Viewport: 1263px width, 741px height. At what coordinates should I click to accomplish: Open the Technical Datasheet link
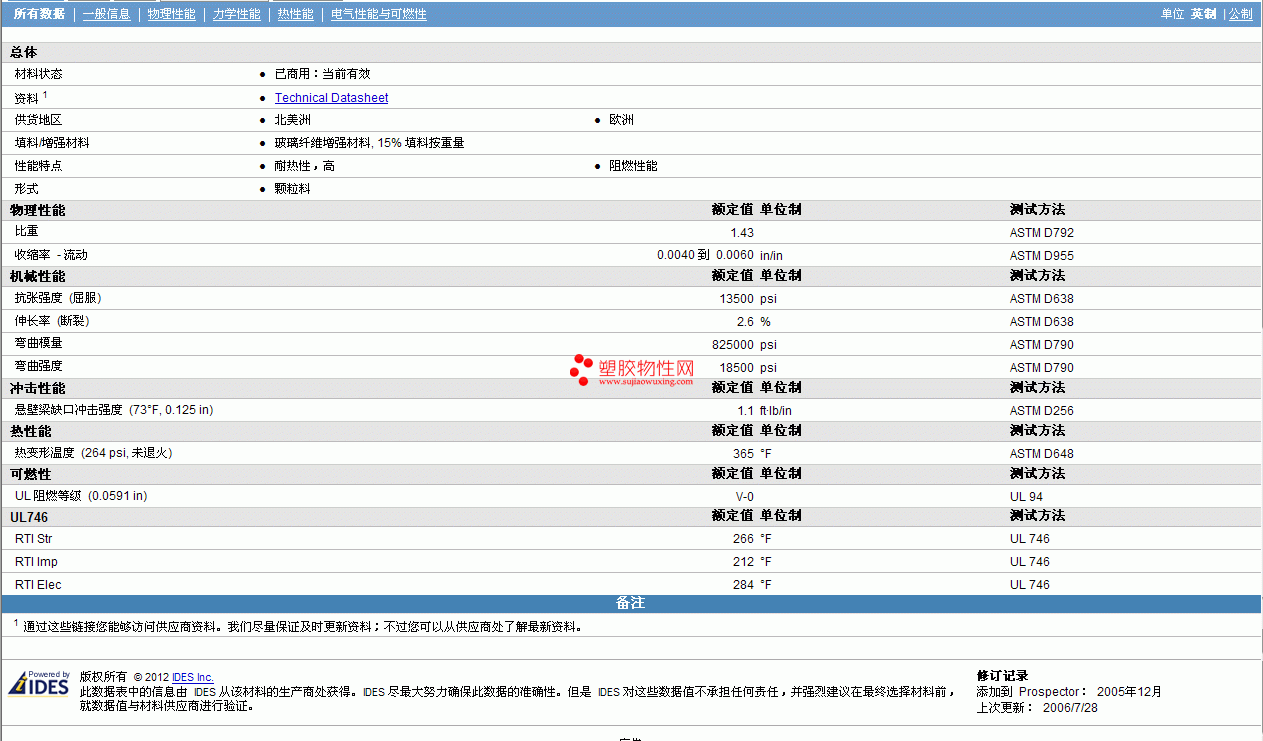point(331,98)
